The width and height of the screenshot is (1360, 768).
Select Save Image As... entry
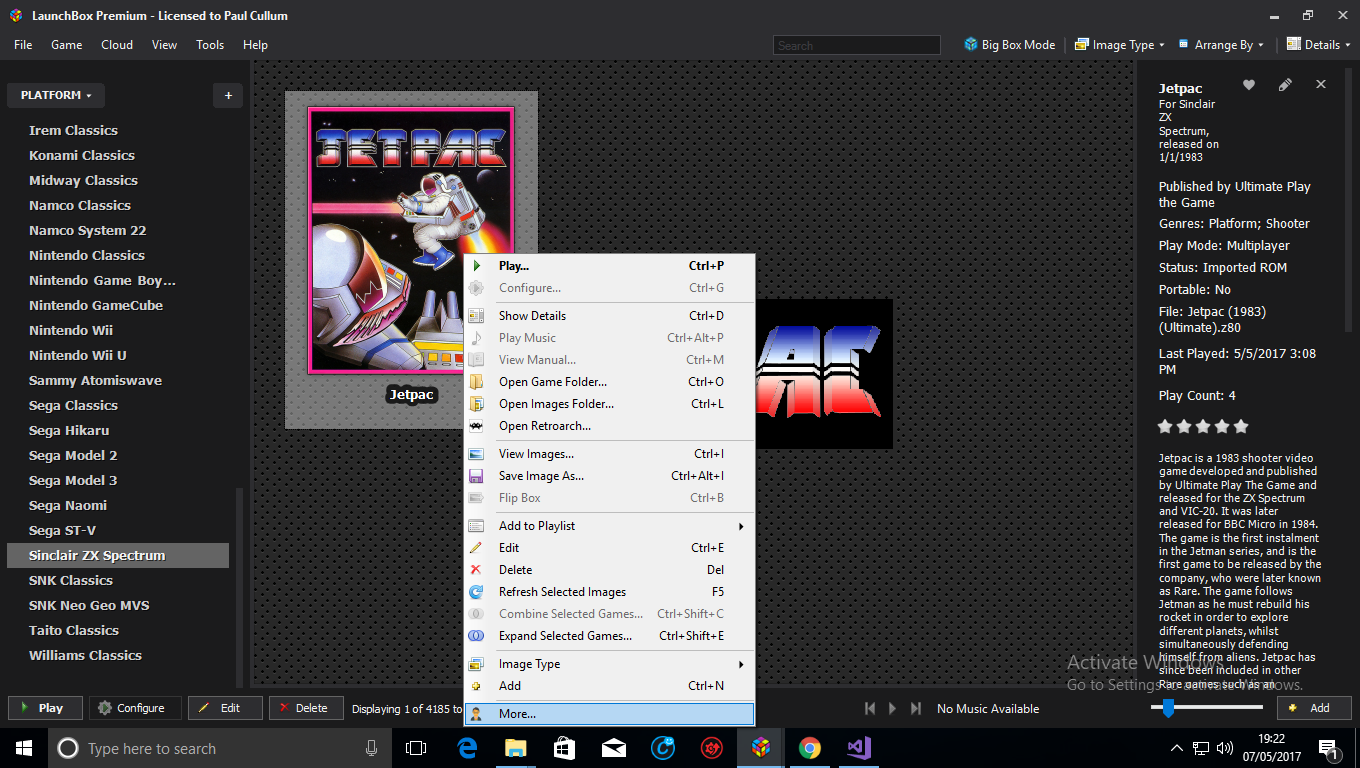coord(610,476)
